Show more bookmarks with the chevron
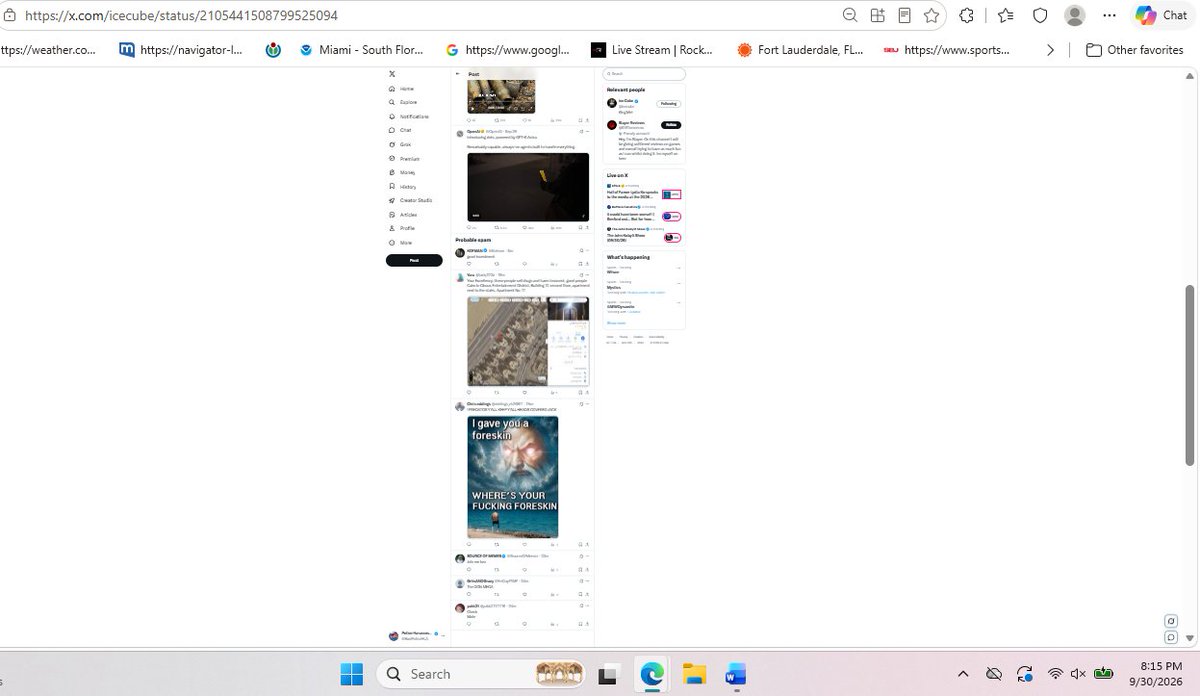1200x696 pixels. coord(1050,50)
